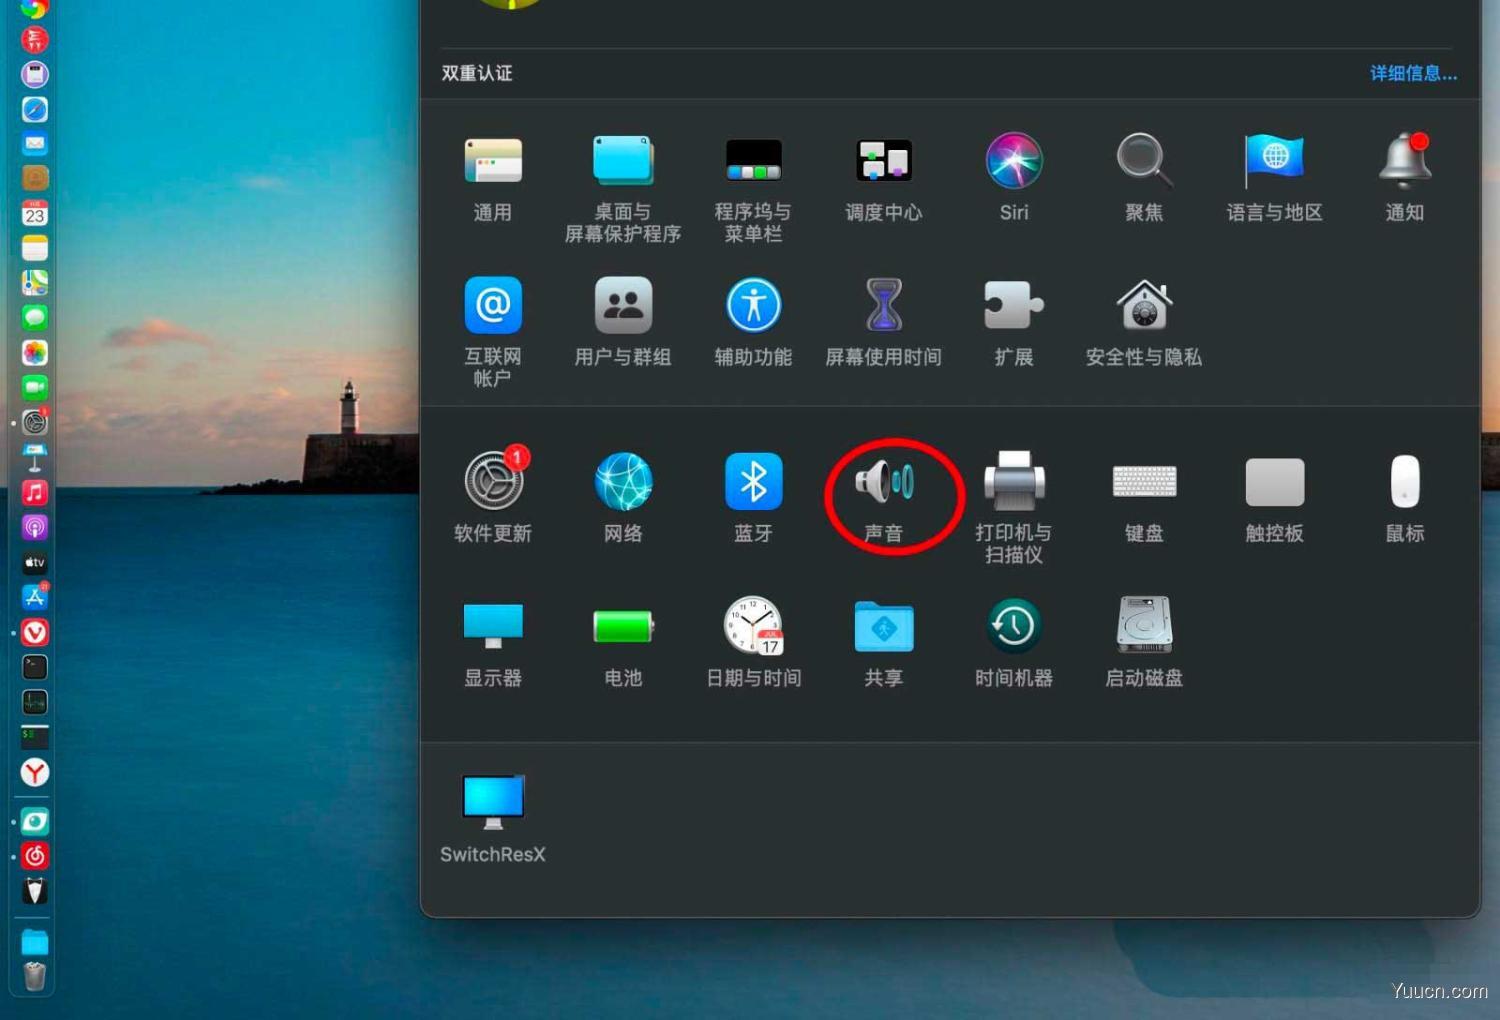Open NetEase Music from the Dock
This screenshot has width=1500, height=1020.
(x=35, y=856)
